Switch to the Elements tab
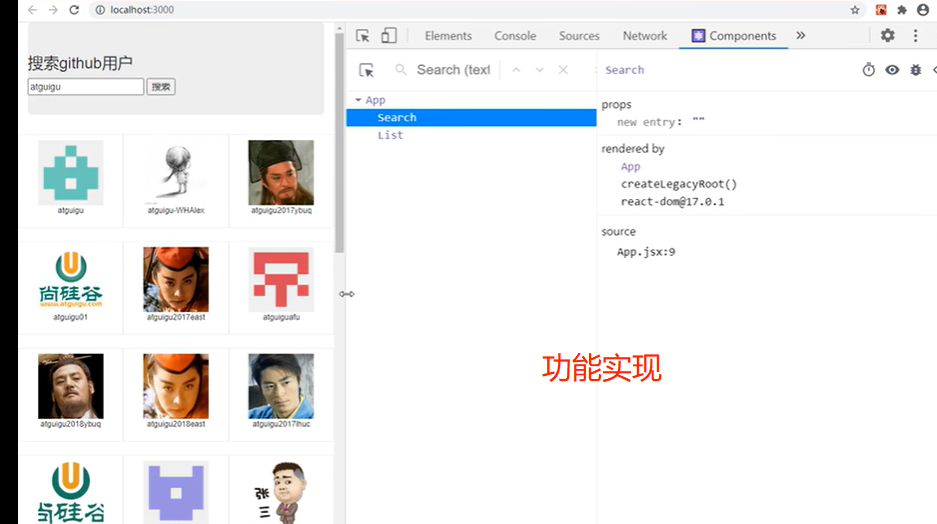 [448, 36]
